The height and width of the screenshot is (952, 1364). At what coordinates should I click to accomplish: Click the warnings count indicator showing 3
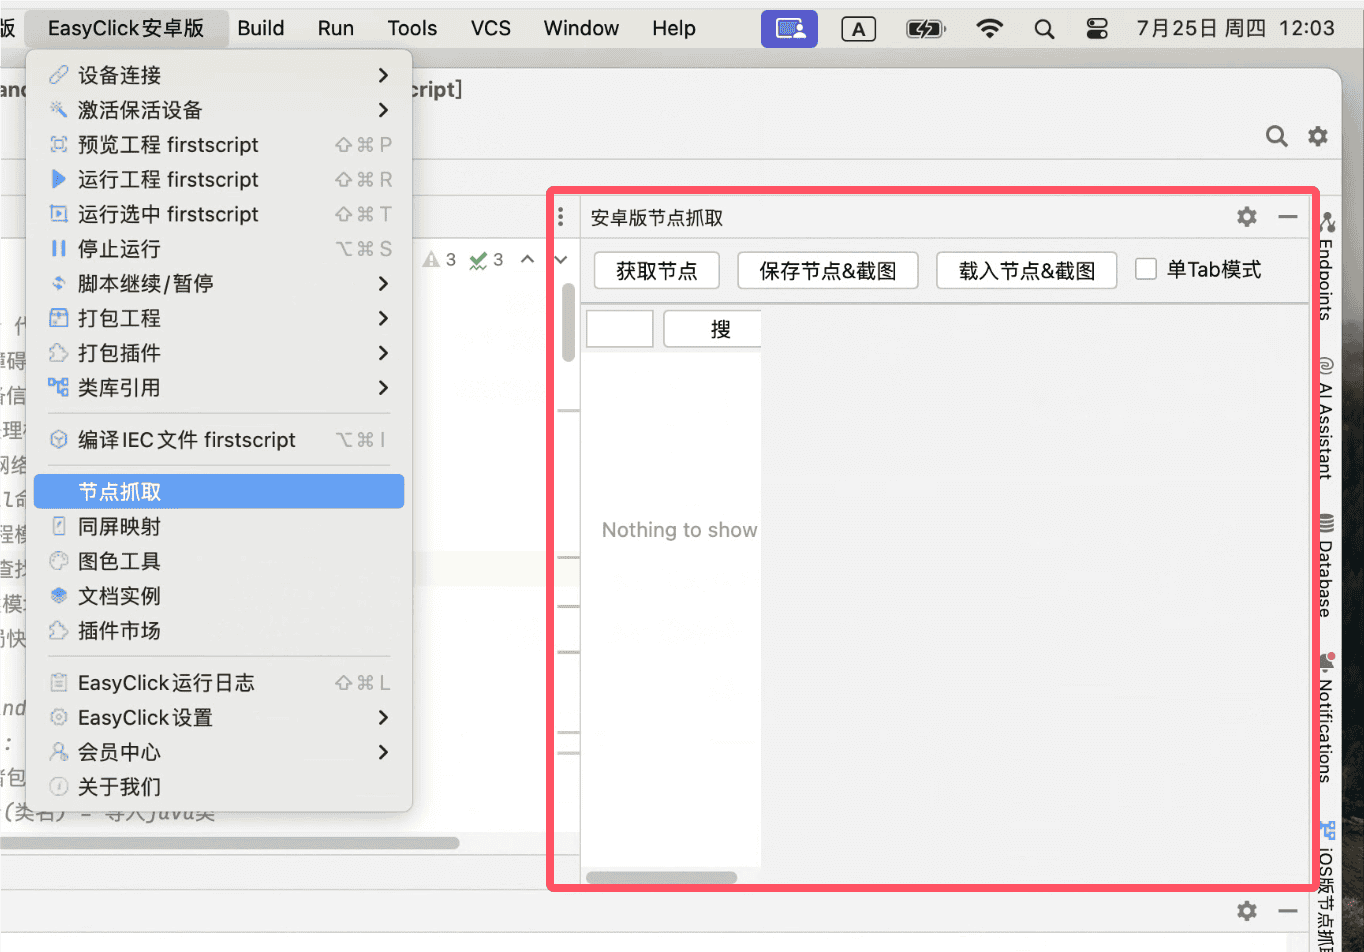pos(439,260)
